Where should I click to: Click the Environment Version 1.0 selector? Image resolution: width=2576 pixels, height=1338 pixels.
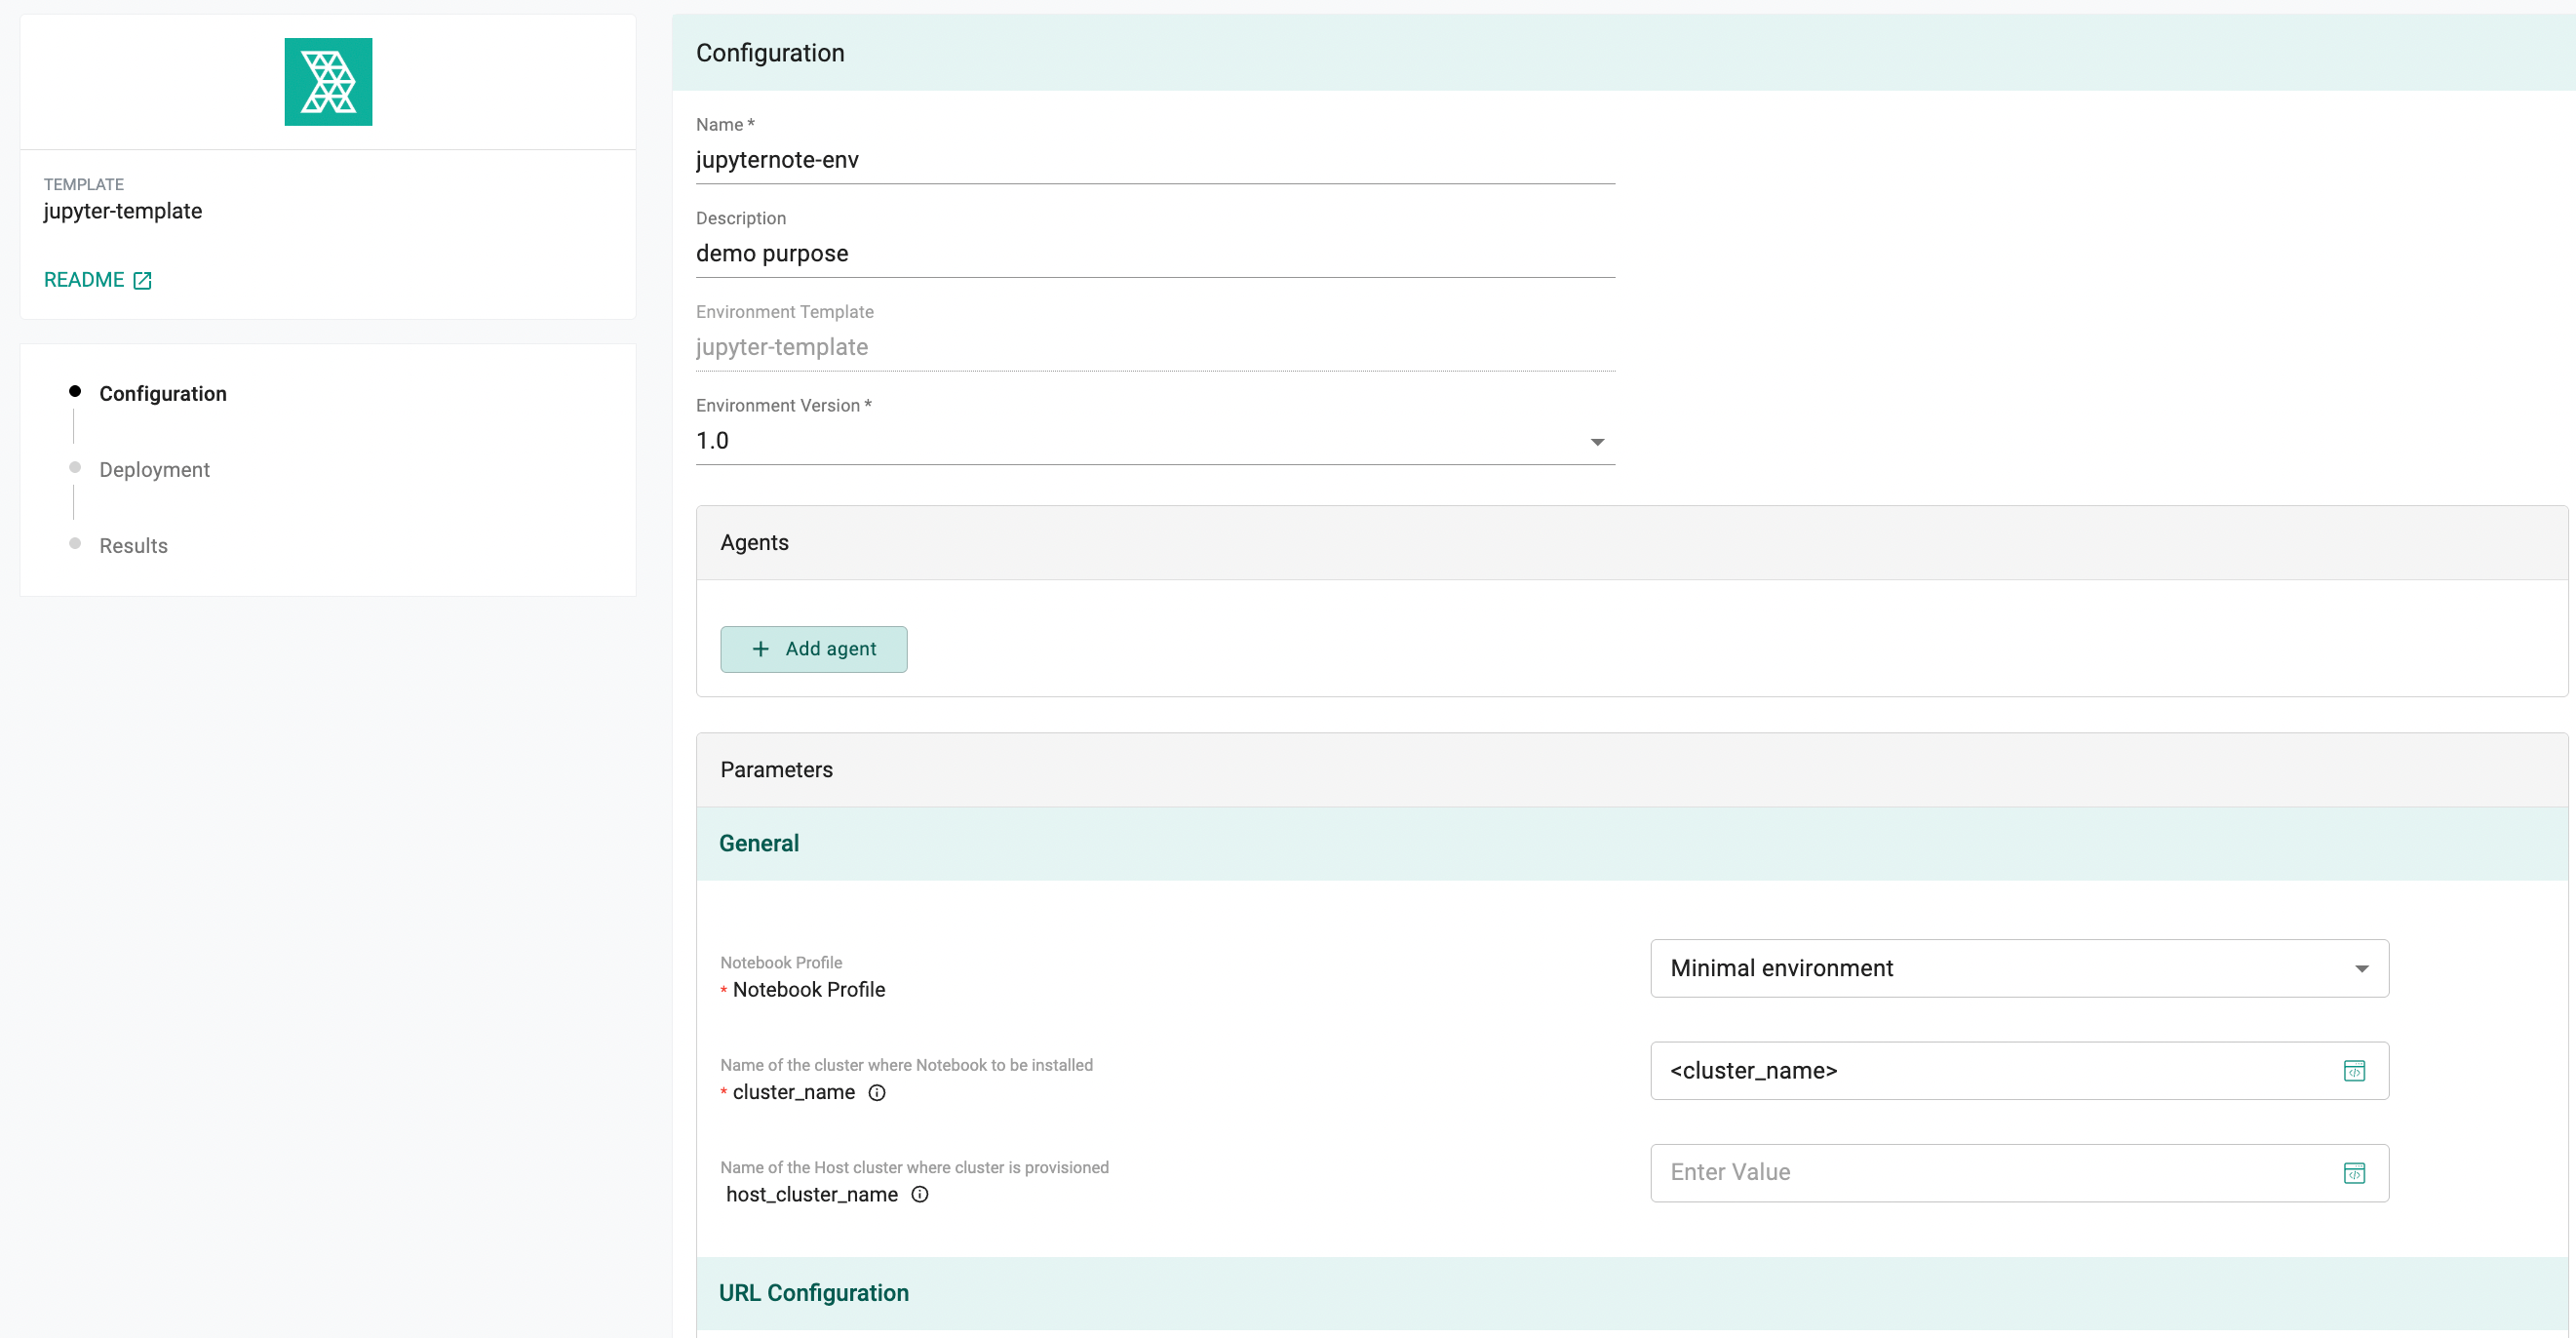coord(1155,441)
